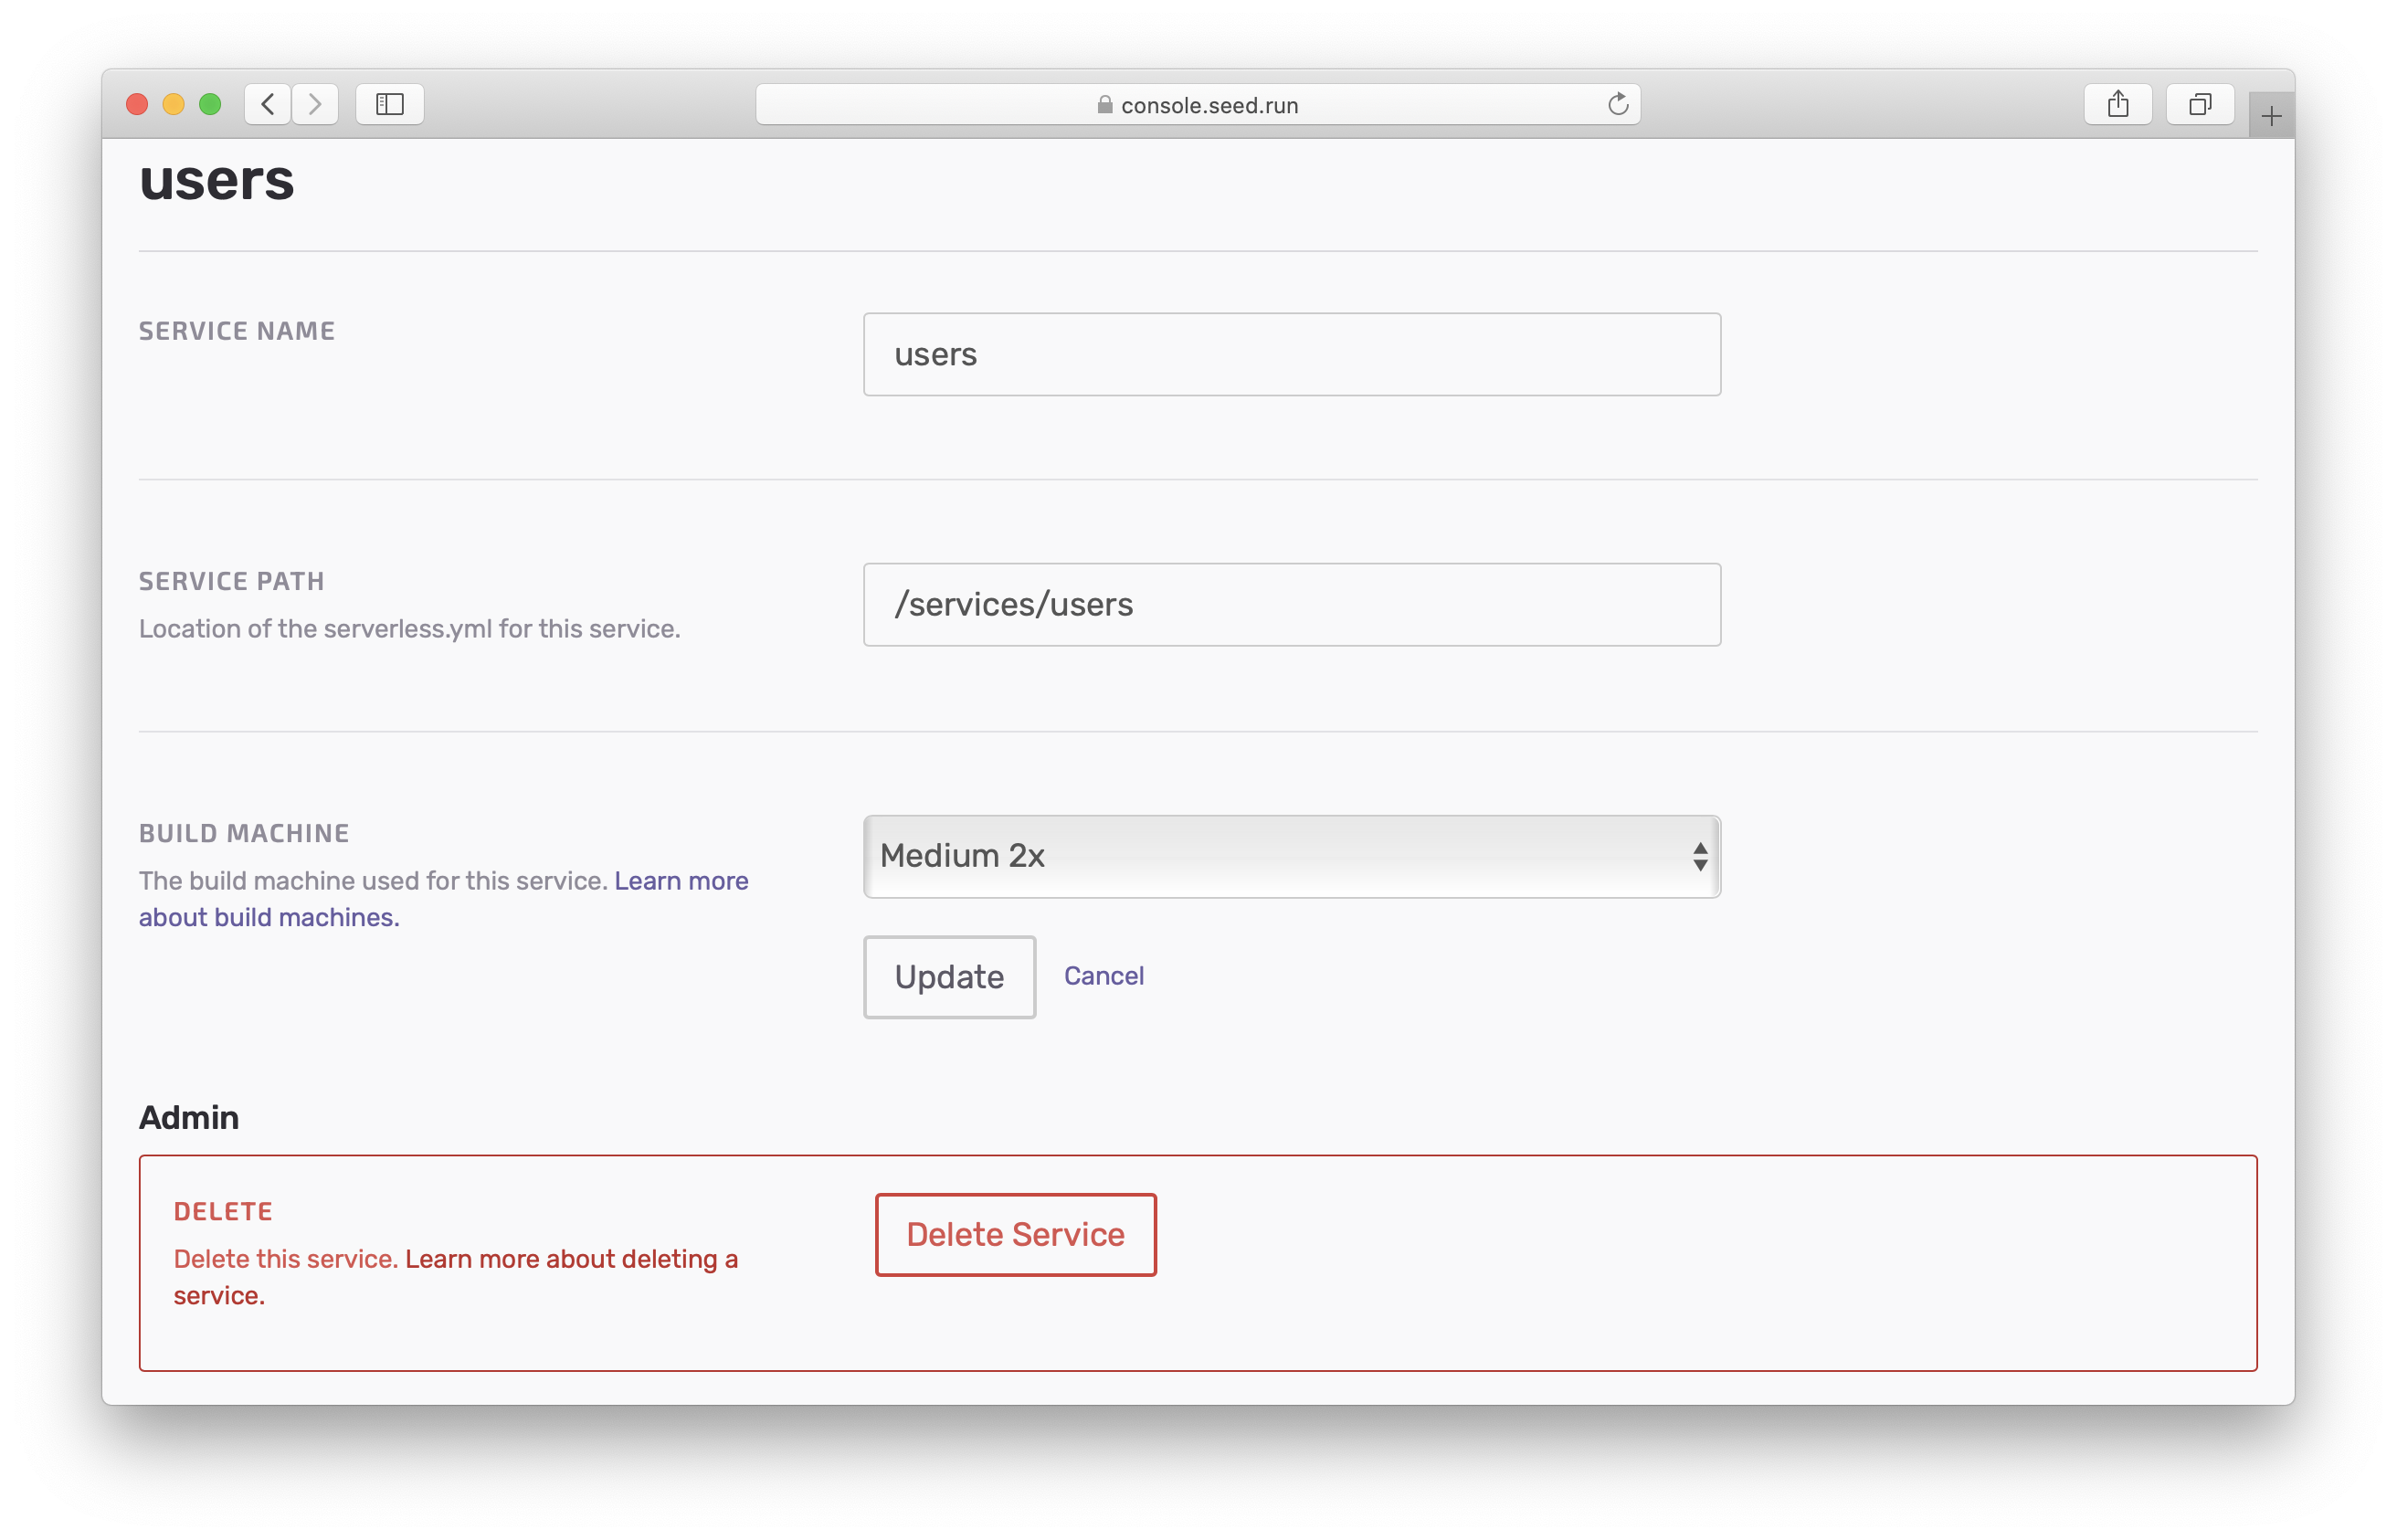The height and width of the screenshot is (1540, 2397).
Task: Focus the Service Path text field
Action: pos(1290,604)
